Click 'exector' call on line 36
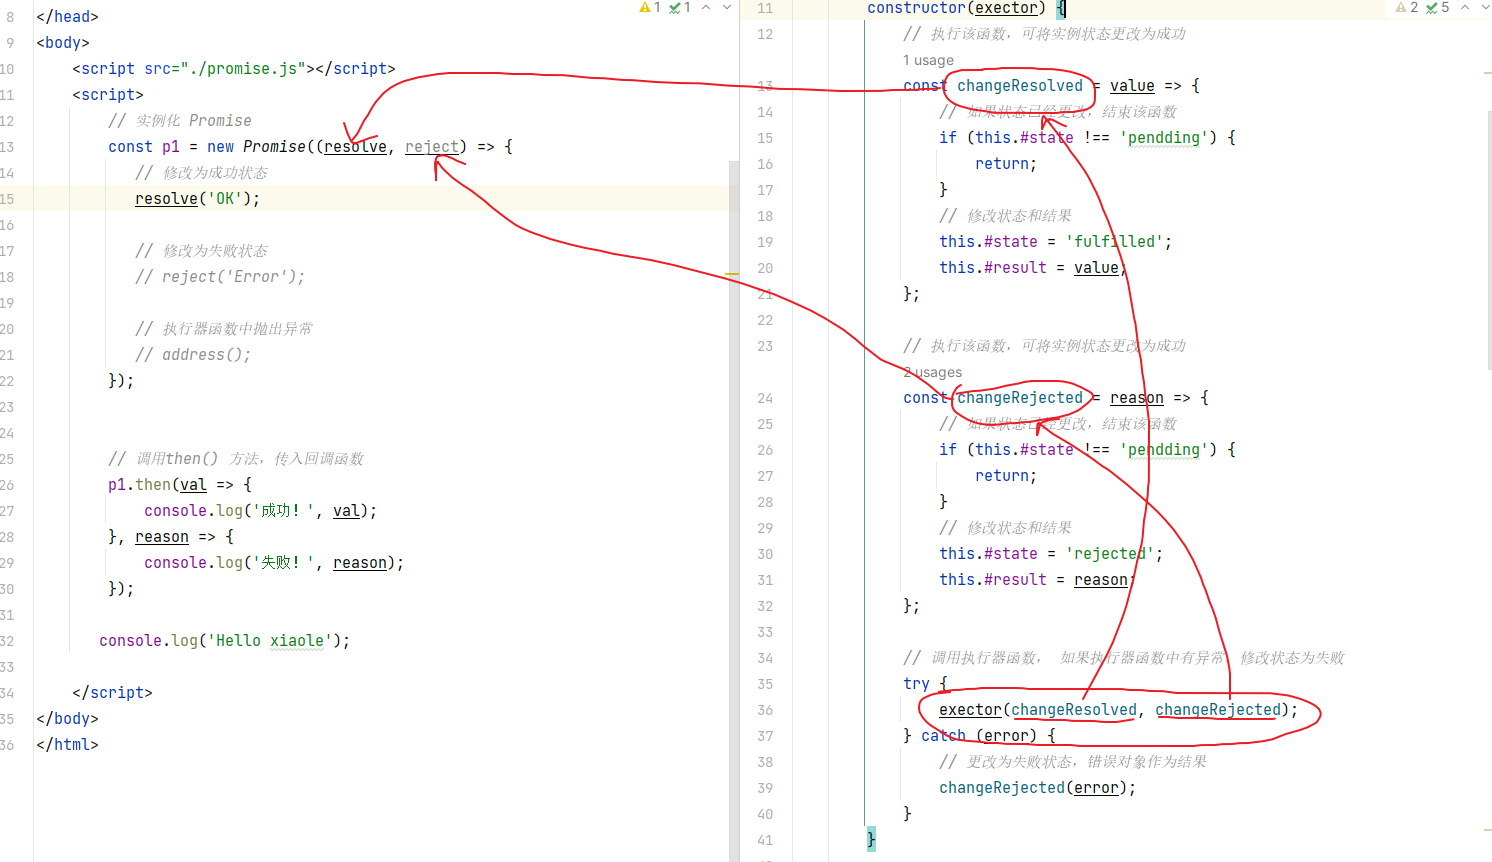Screen dimensions: 1492x862 (970, 710)
